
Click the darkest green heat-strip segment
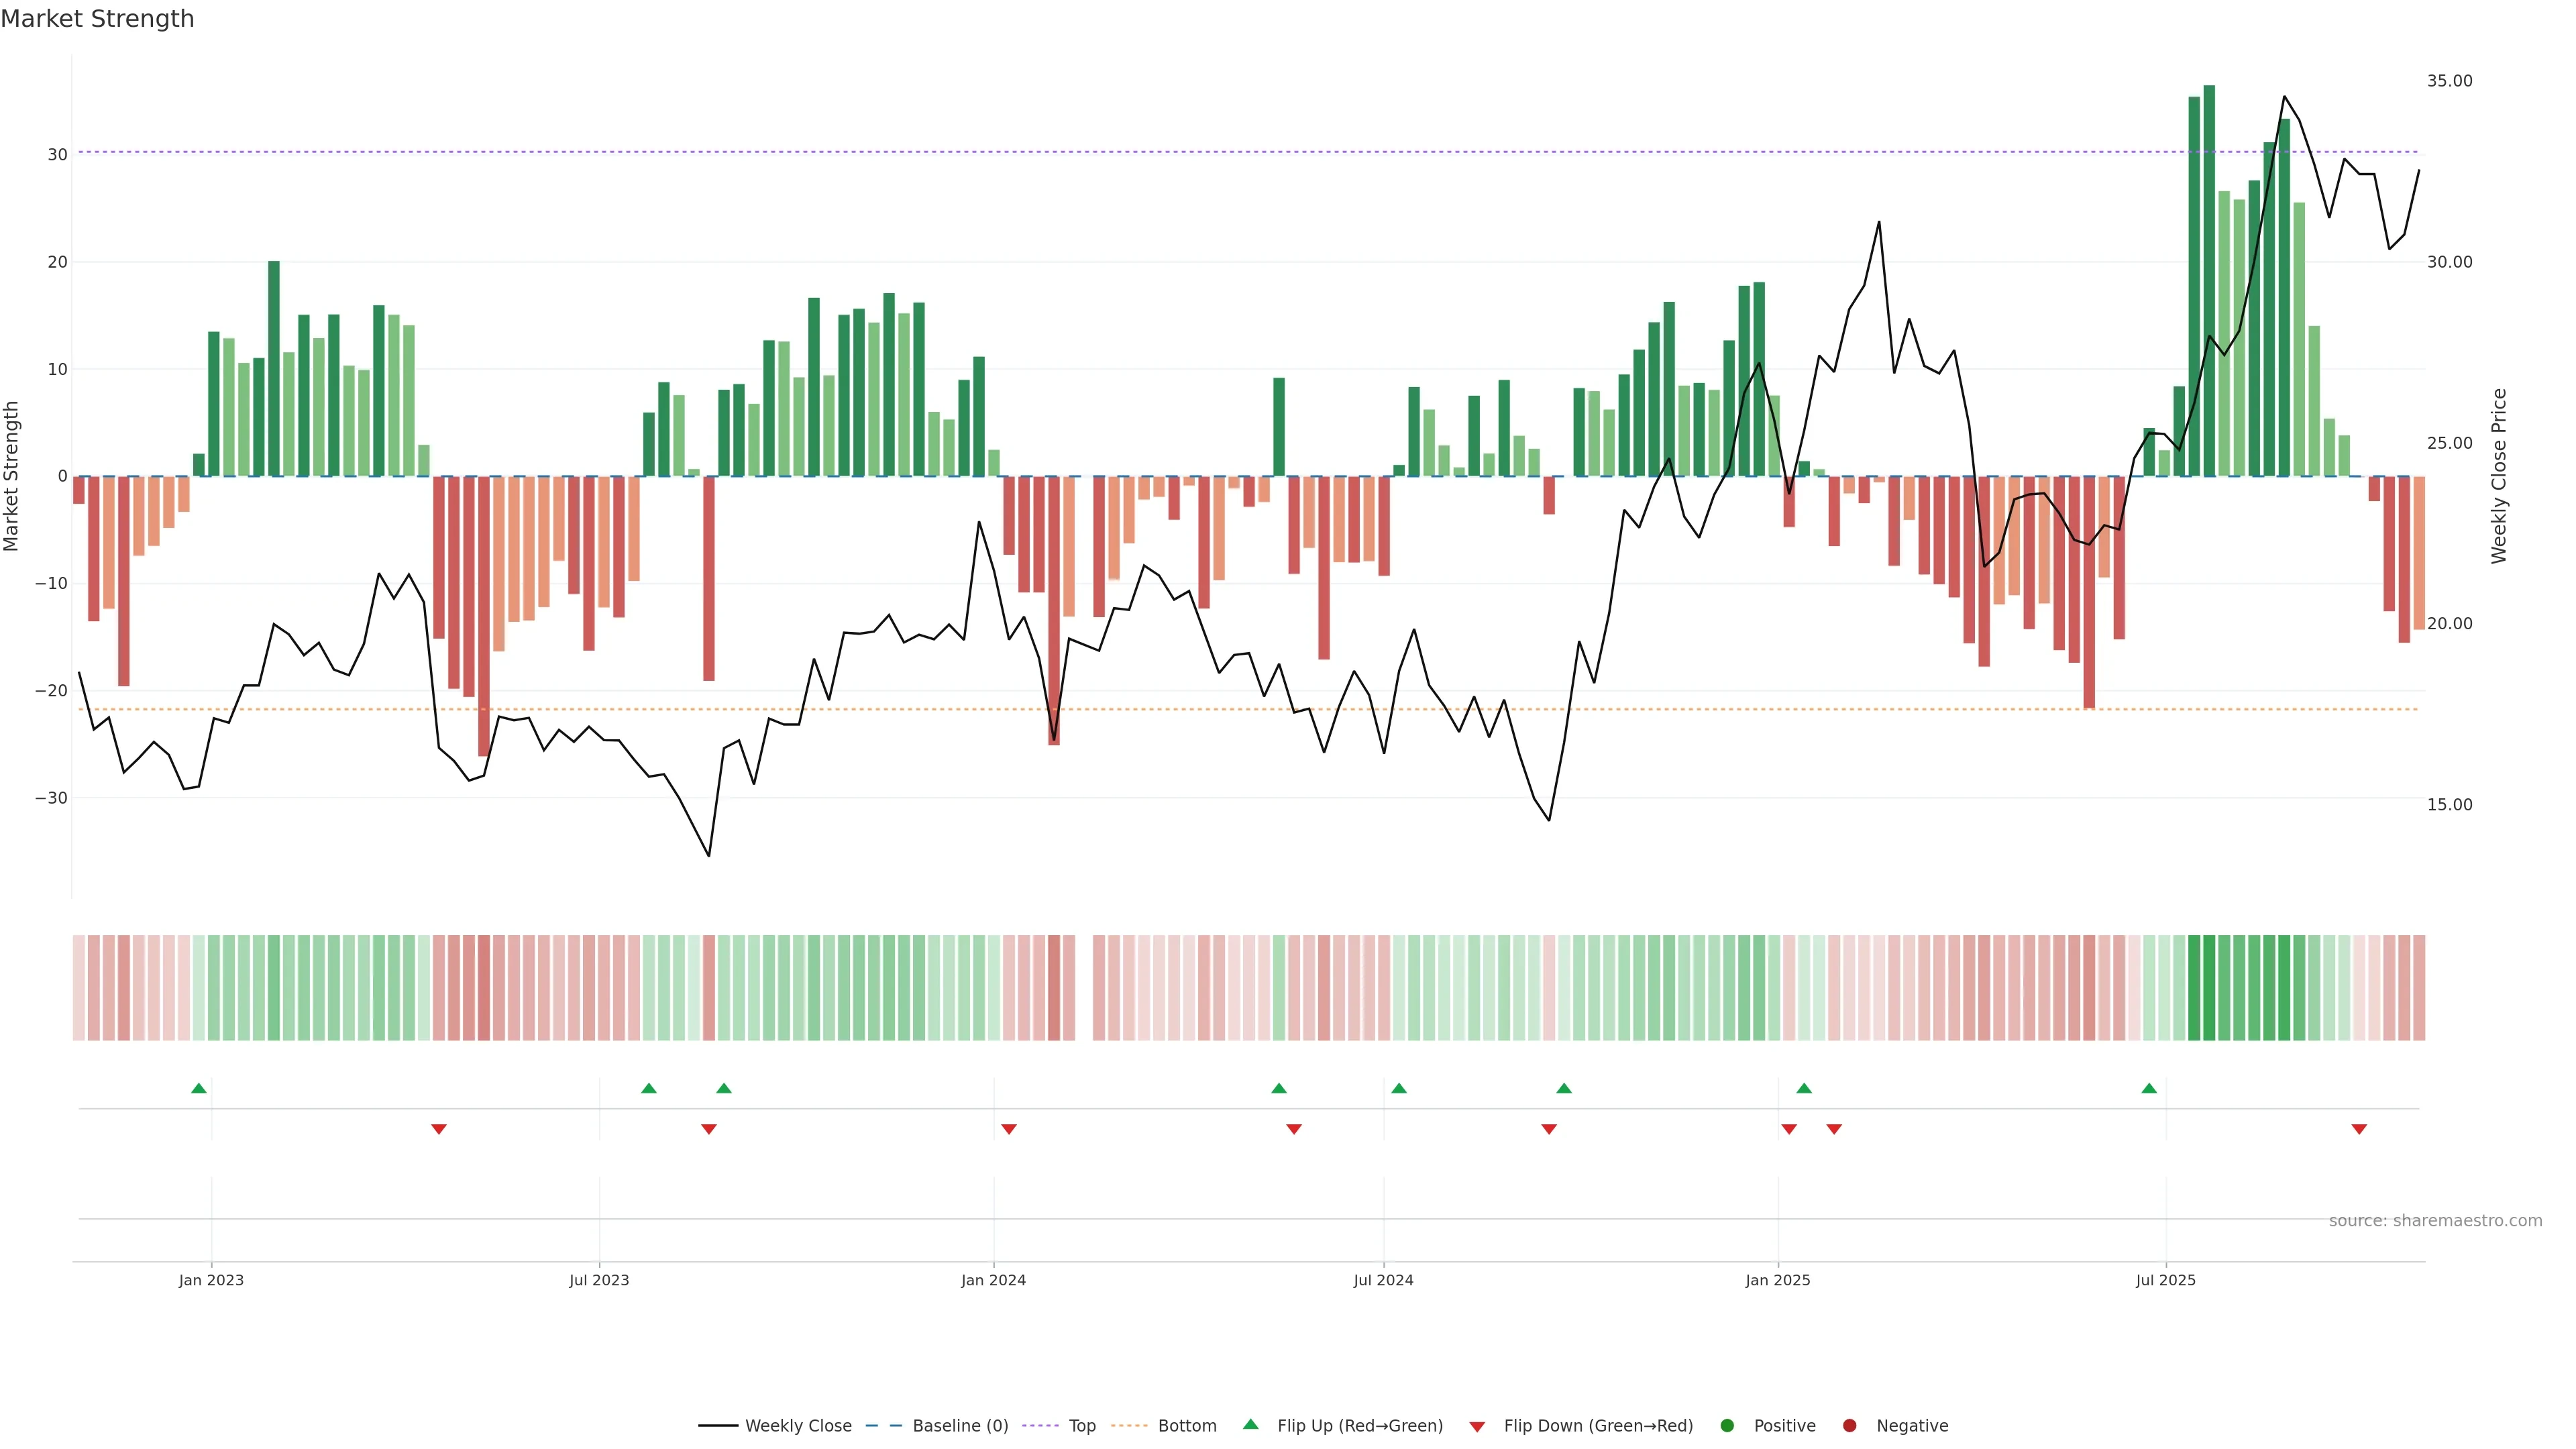tap(2209, 987)
